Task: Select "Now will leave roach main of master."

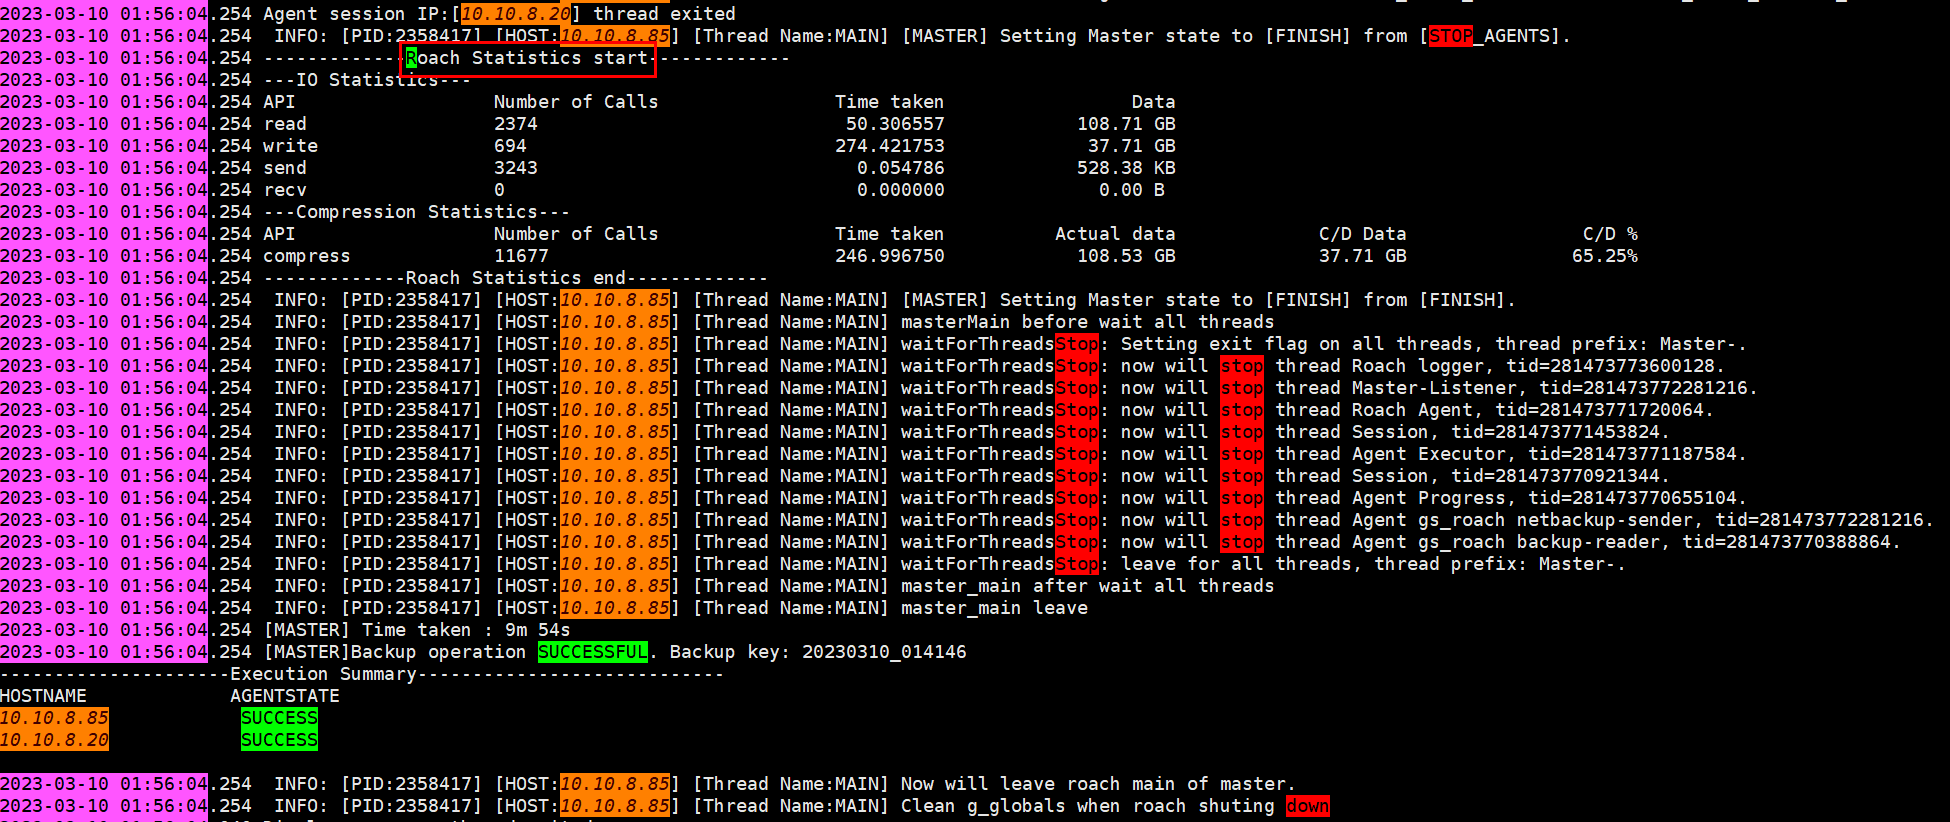Action: coord(1098,784)
